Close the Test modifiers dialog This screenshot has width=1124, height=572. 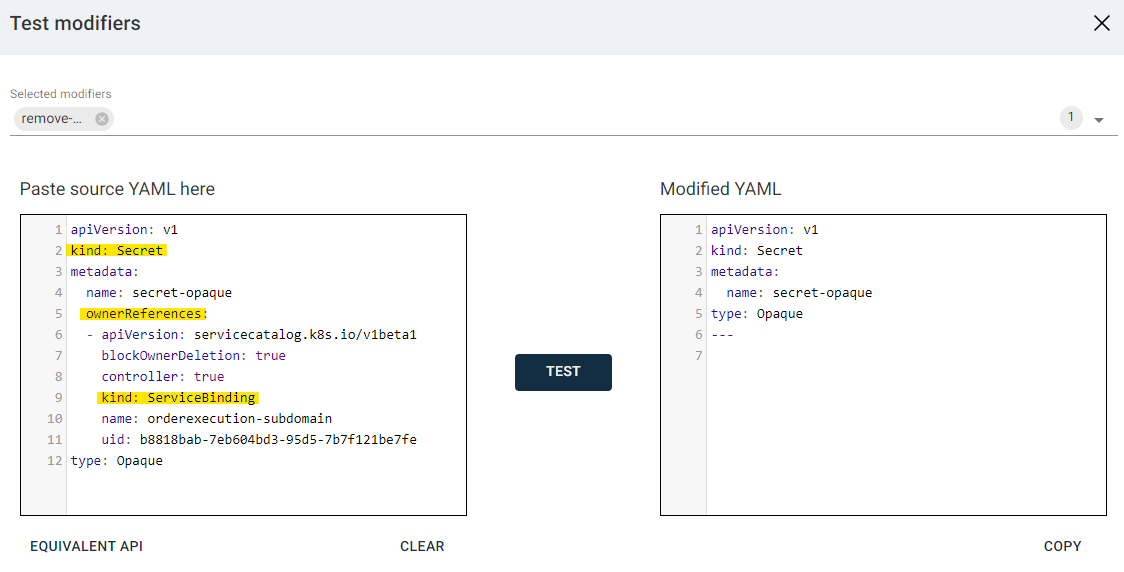coord(1101,23)
